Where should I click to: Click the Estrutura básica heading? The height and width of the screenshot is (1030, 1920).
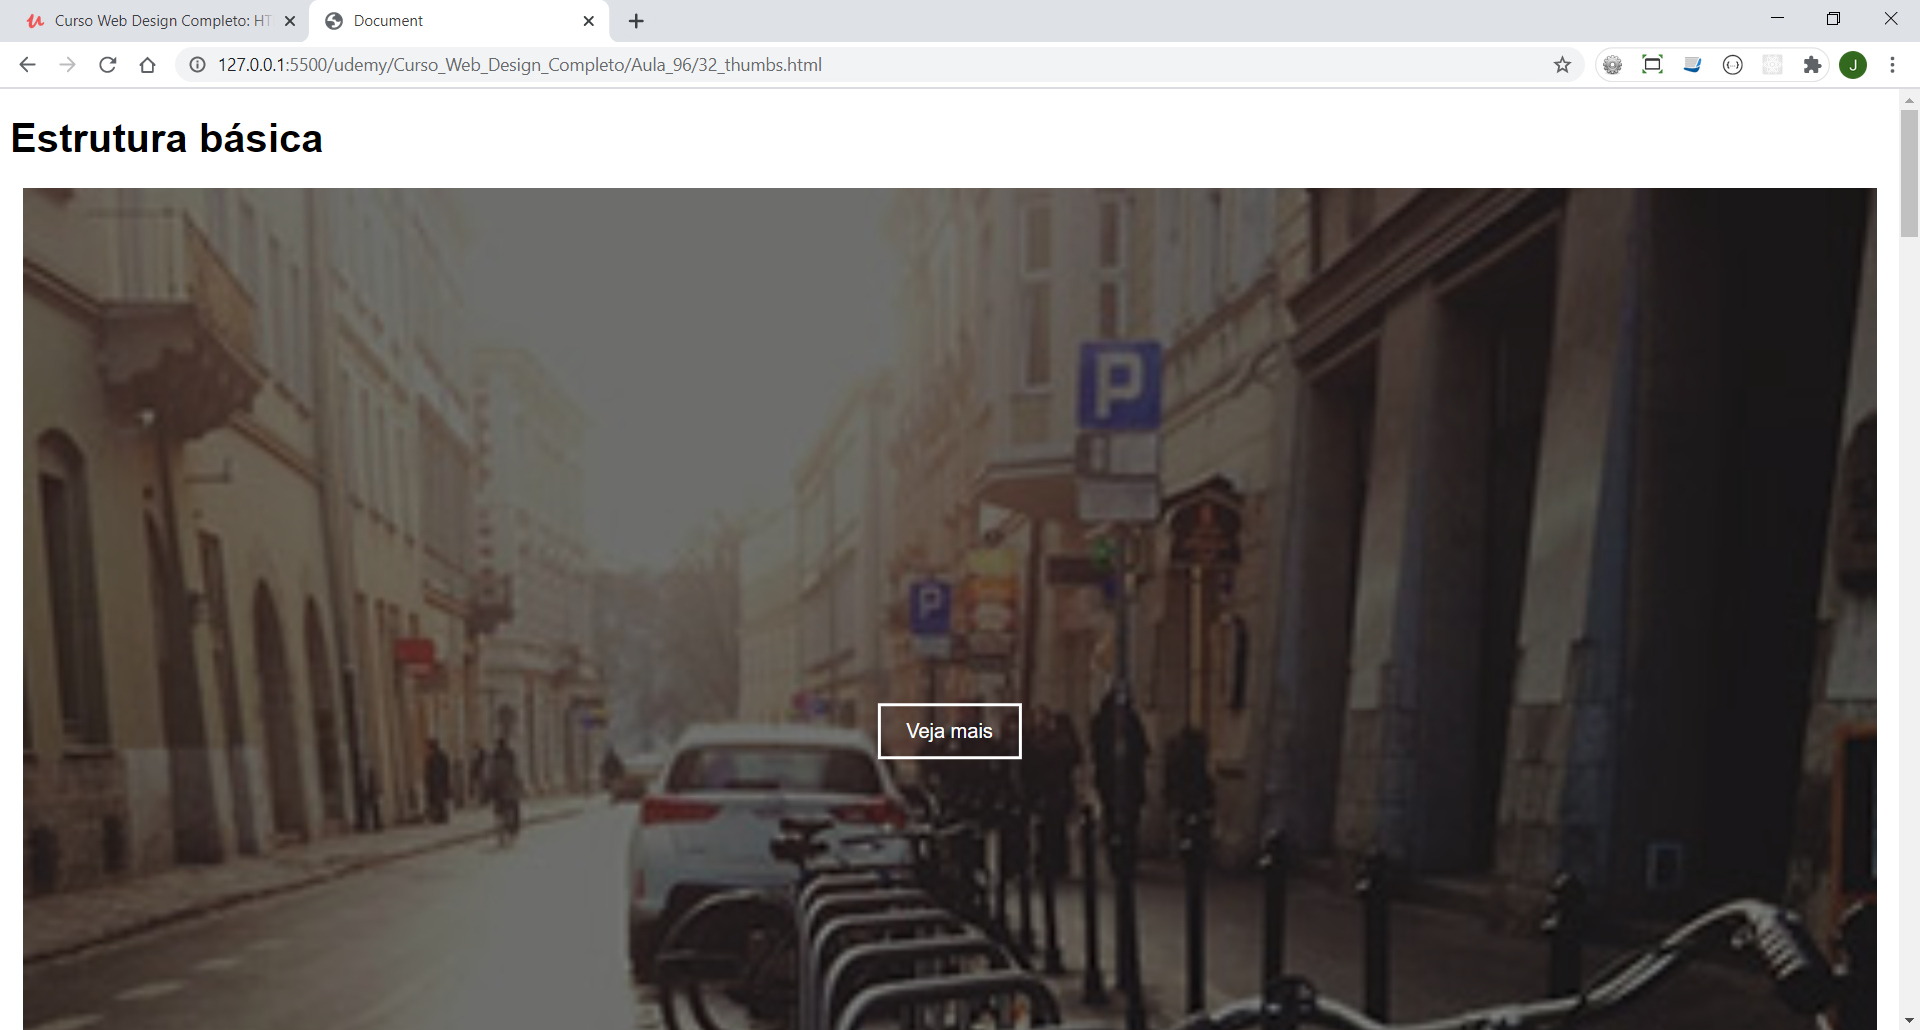pyautogui.click(x=167, y=138)
